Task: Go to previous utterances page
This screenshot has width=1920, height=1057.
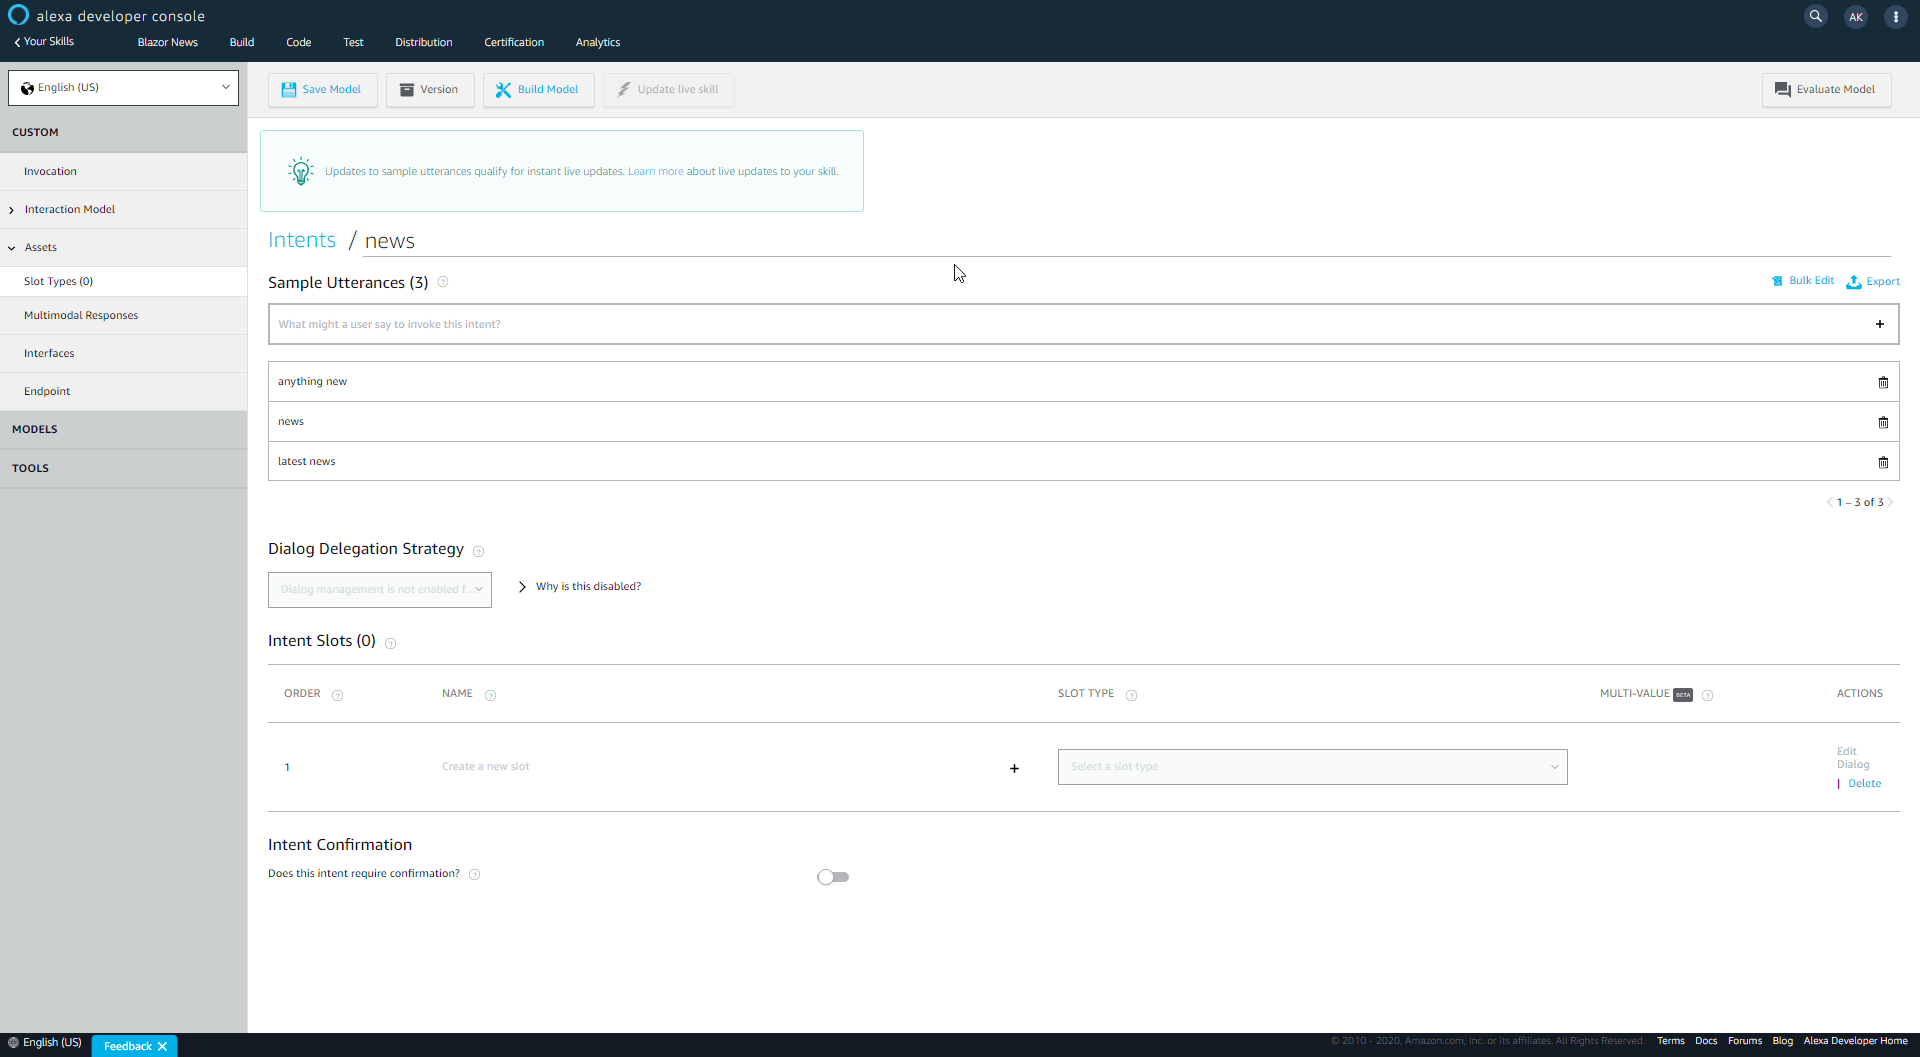Action: point(1829,502)
